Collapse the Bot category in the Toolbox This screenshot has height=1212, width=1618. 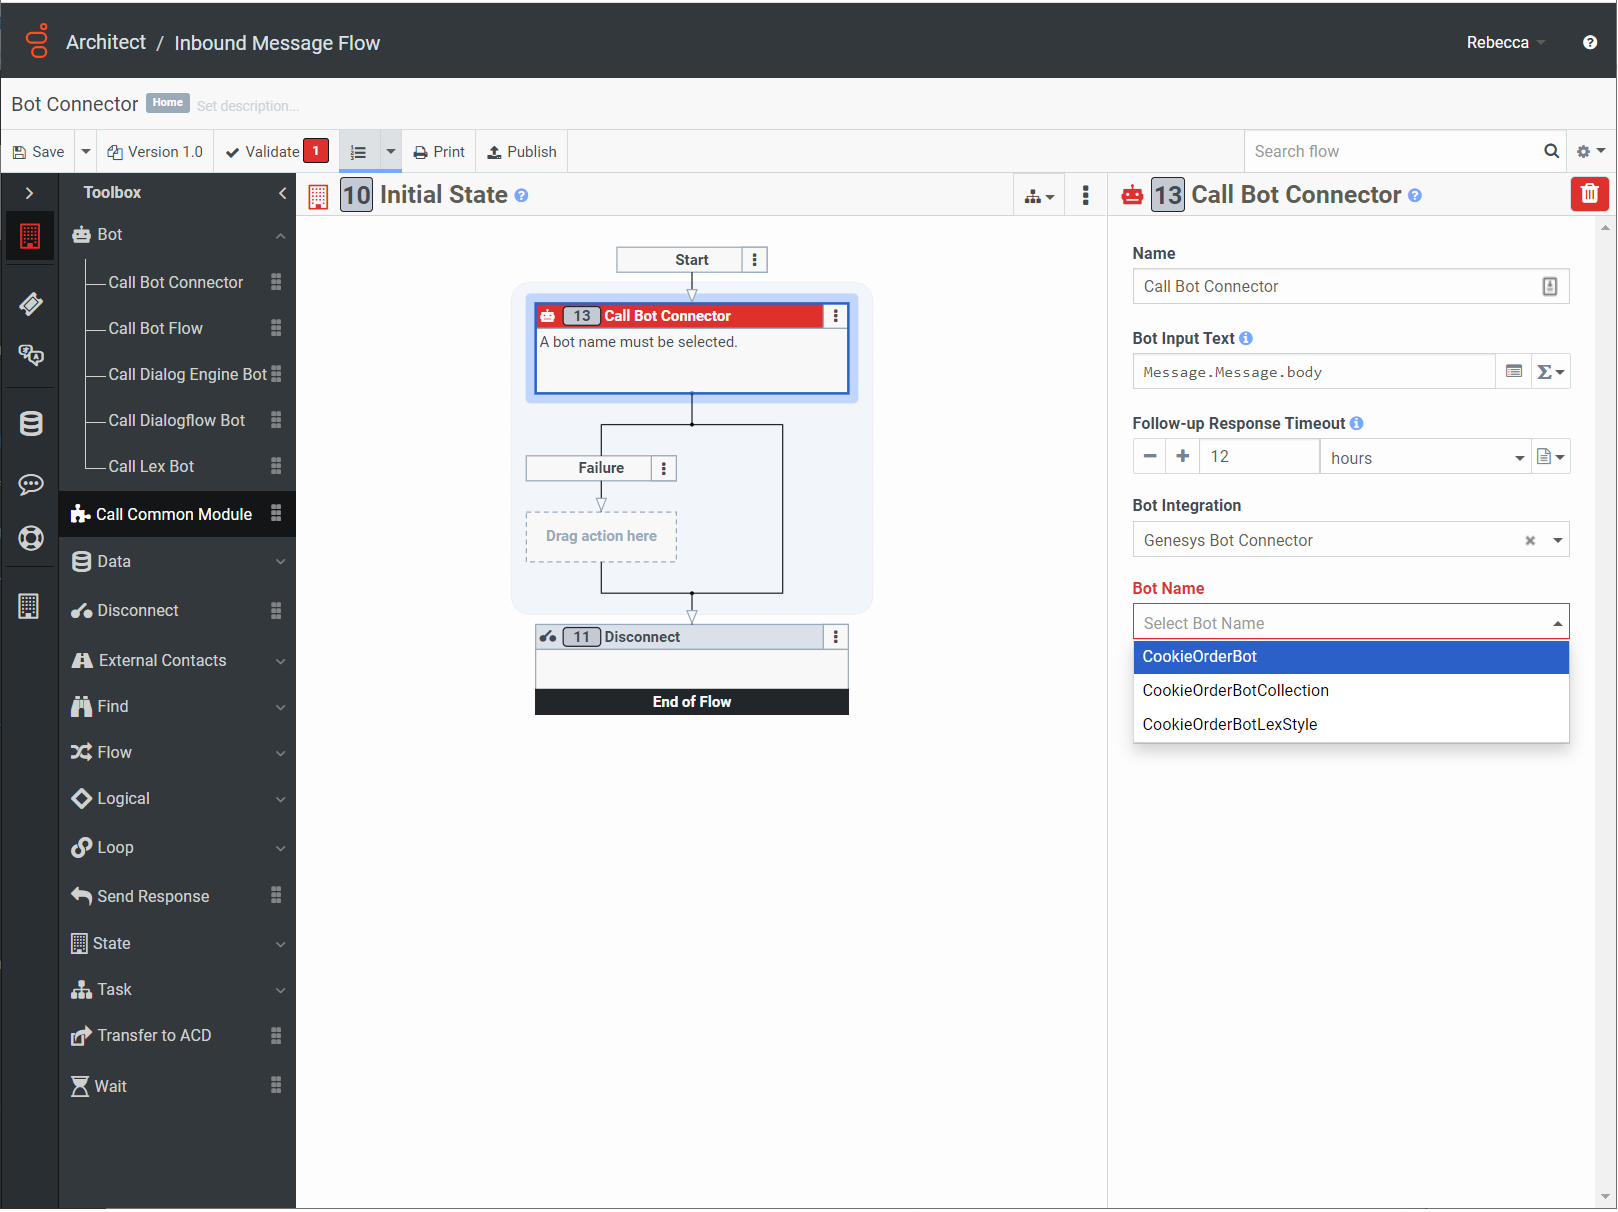tap(278, 234)
